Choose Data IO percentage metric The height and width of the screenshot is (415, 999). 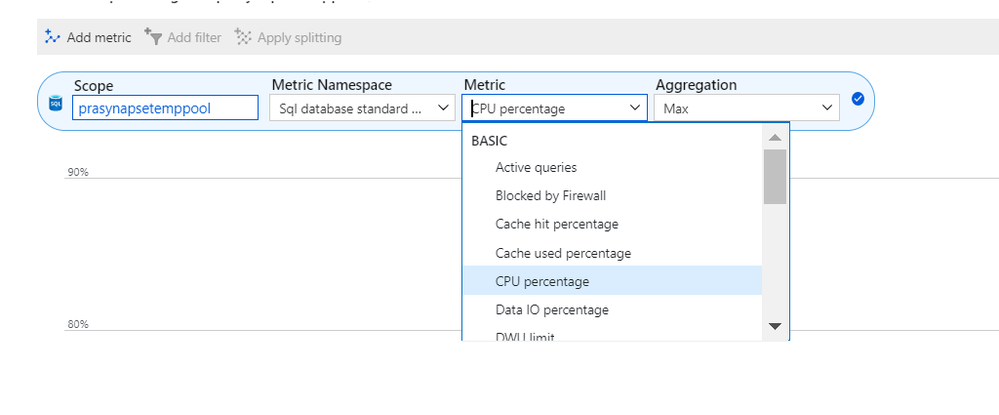(x=551, y=310)
